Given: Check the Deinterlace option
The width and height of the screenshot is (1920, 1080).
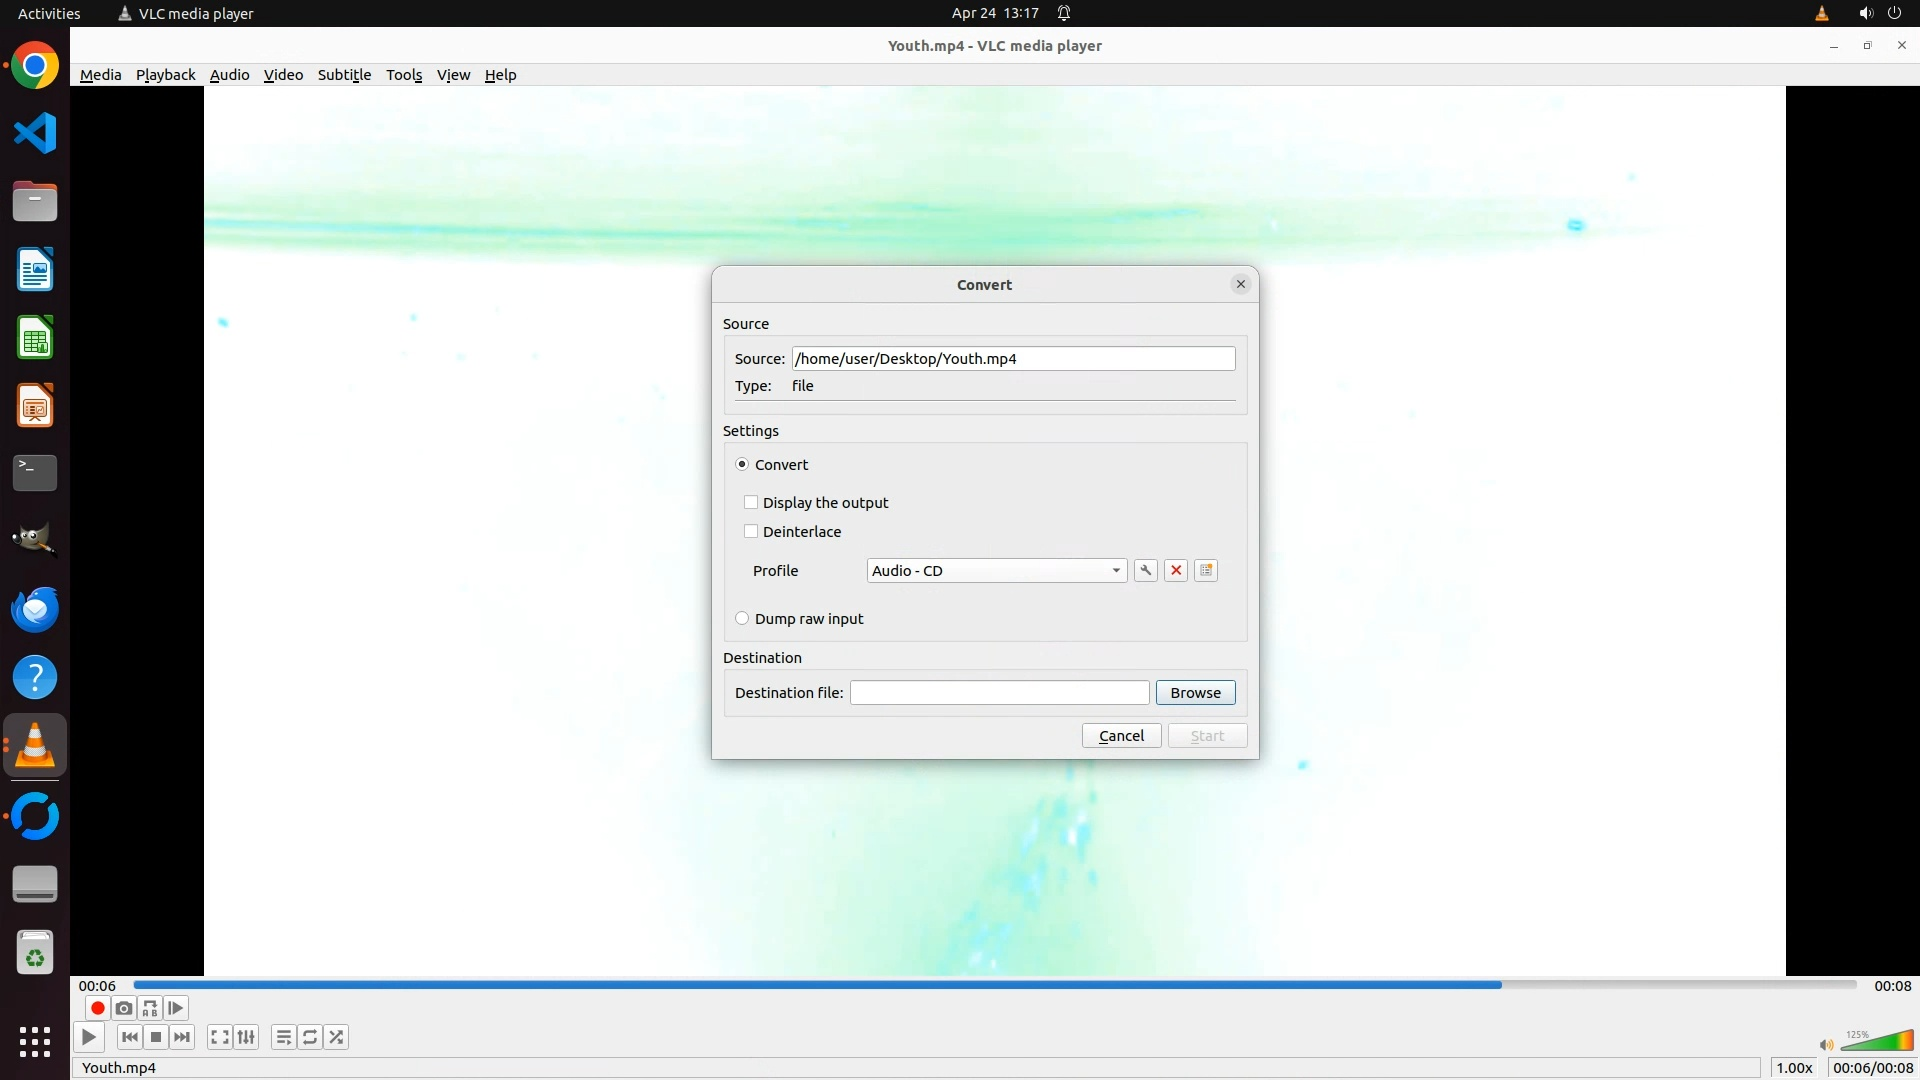Looking at the screenshot, I should coord(751,532).
